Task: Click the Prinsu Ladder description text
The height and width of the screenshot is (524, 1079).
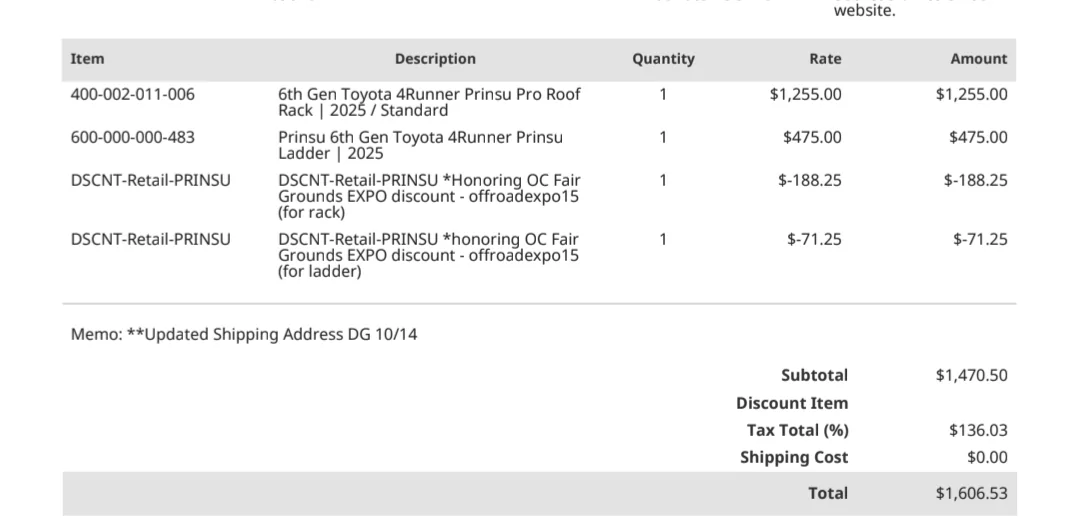Action: 420,145
